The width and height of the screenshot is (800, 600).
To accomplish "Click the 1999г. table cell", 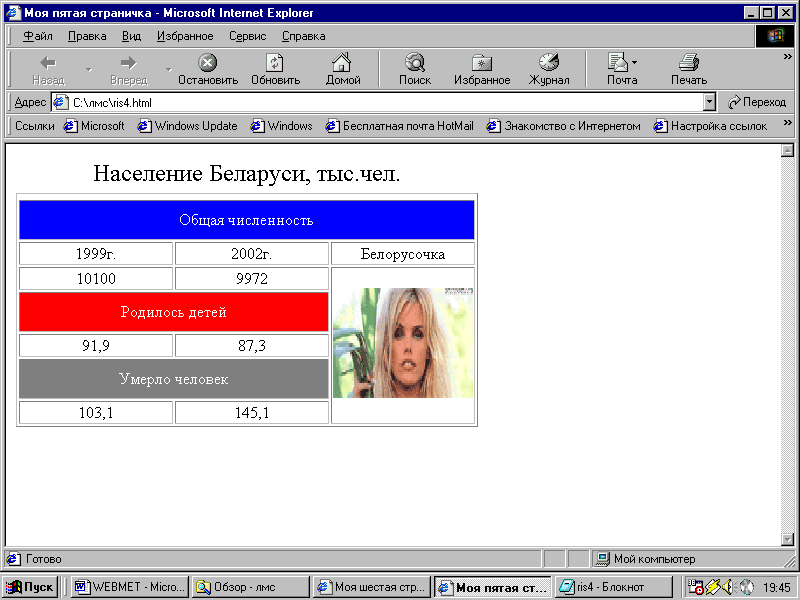I will coord(96,254).
